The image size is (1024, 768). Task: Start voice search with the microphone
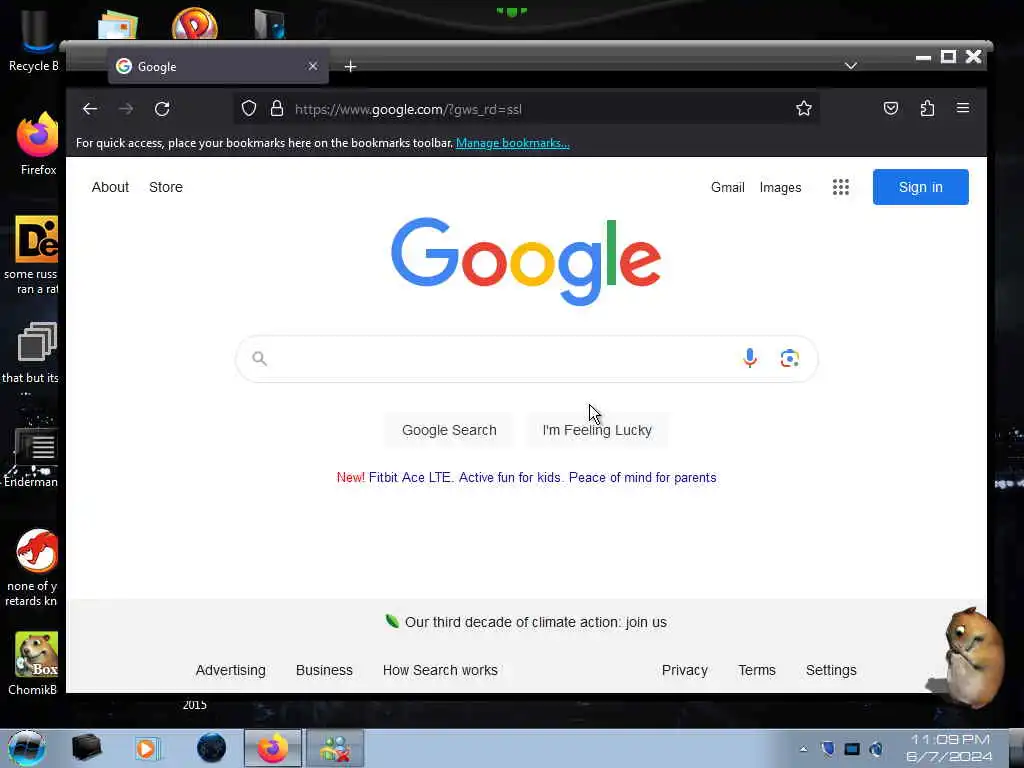pyautogui.click(x=750, y=358)
